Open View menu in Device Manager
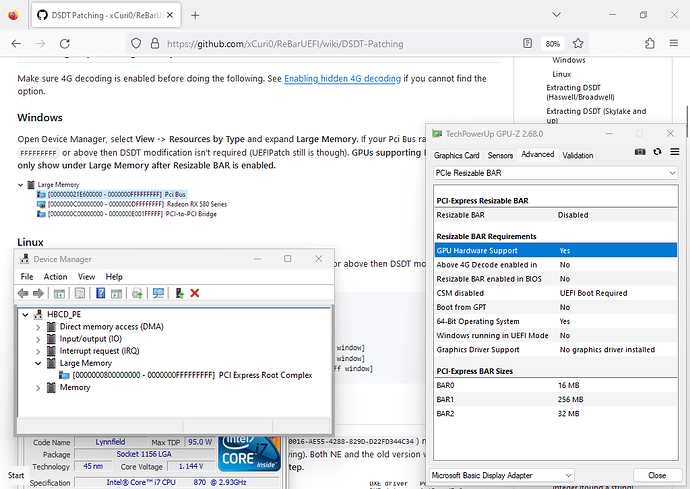This screenshot has width=690, height=489. [86, 277]
